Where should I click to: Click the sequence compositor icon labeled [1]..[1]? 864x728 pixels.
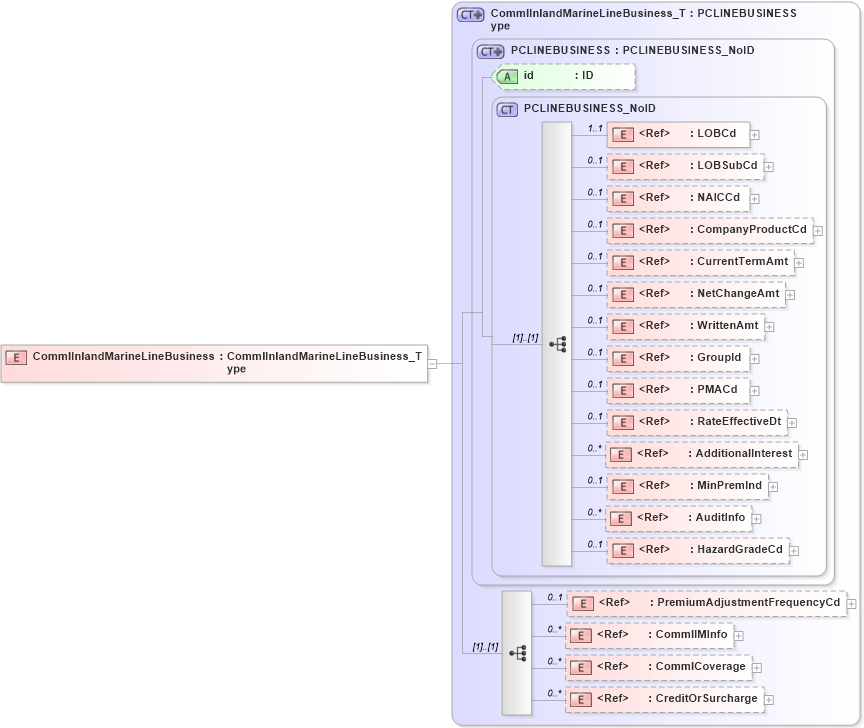[x=557, y=342]
